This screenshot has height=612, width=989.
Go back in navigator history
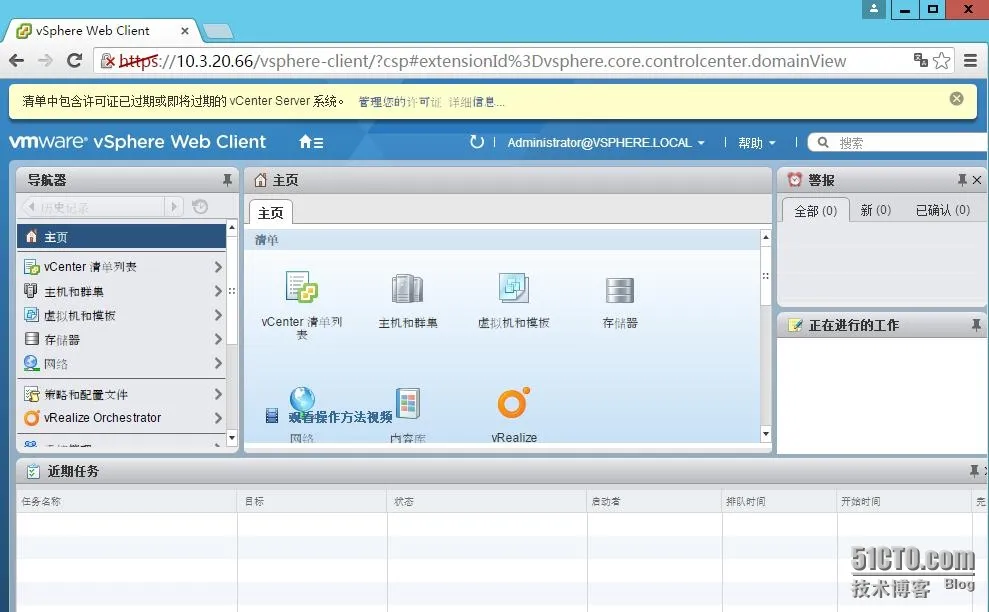point(31,206)
